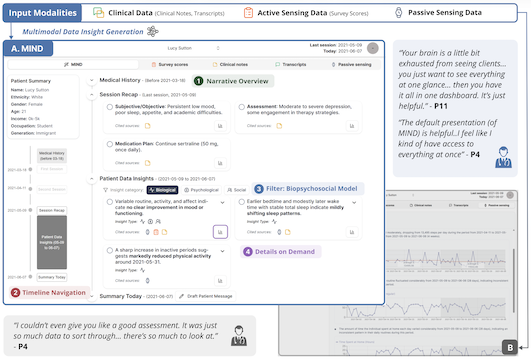Open the chart icon on the Medication Plan card
The image size is (531, 360).
point(220,163)
